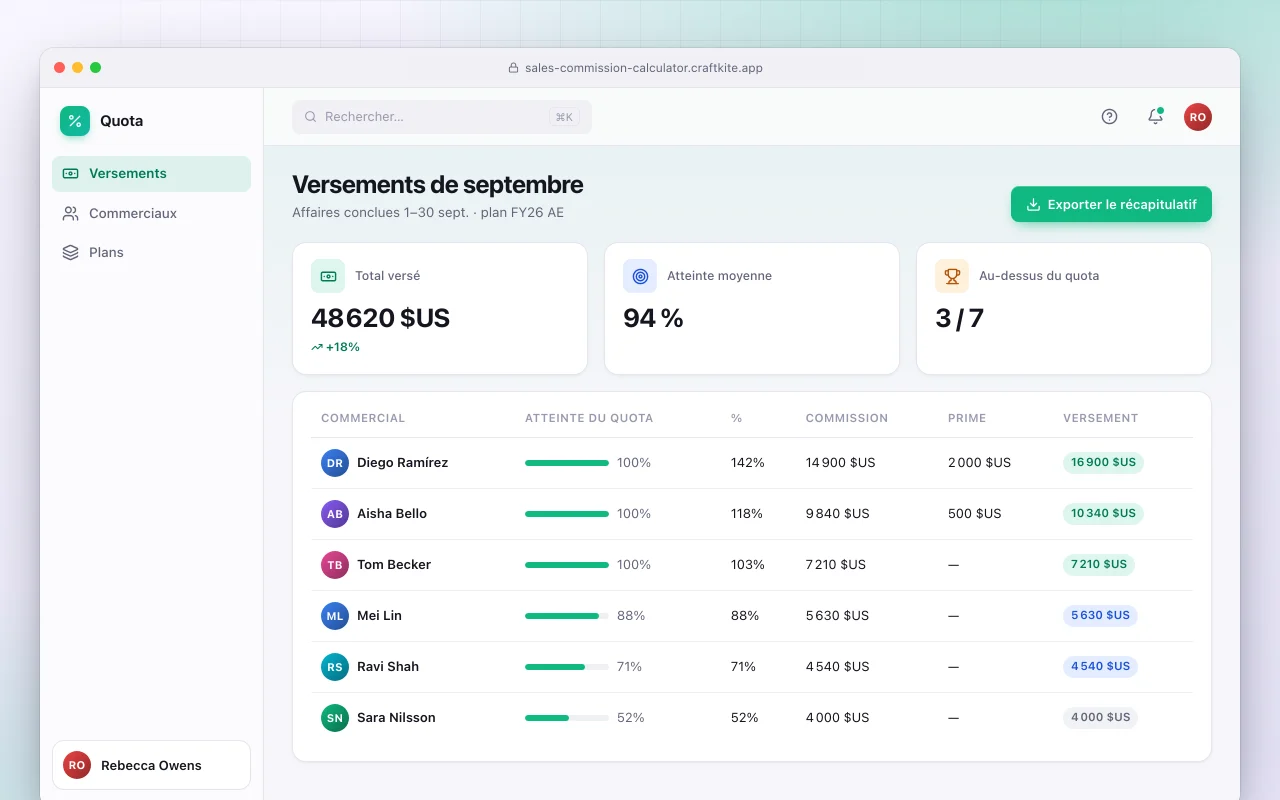Click the +18% trend indicator
The width and height of the screenshot is (1280, 800).
(335, 347)
